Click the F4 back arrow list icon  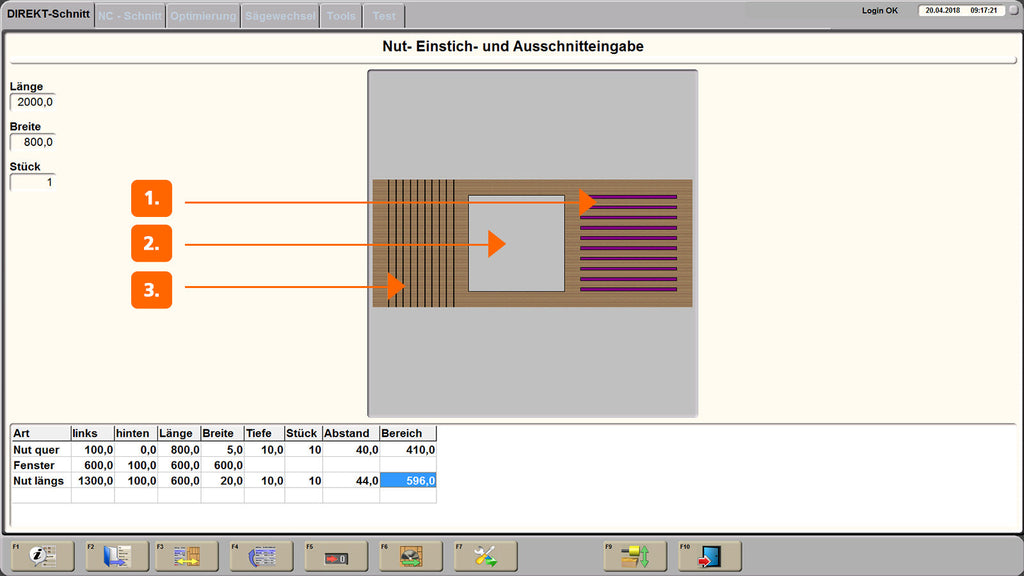point(261,556)
